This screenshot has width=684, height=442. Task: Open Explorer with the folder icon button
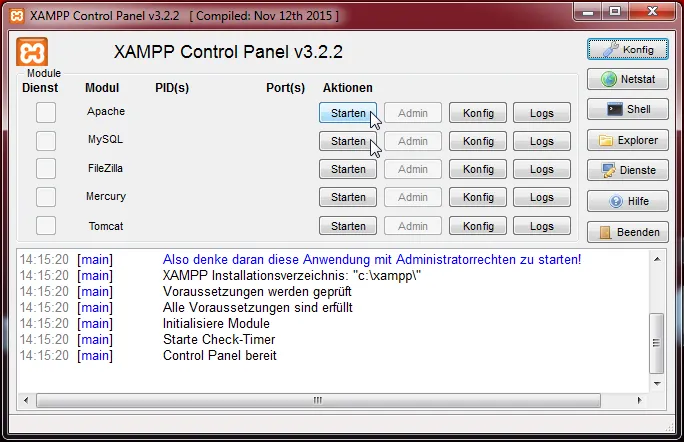627,140
